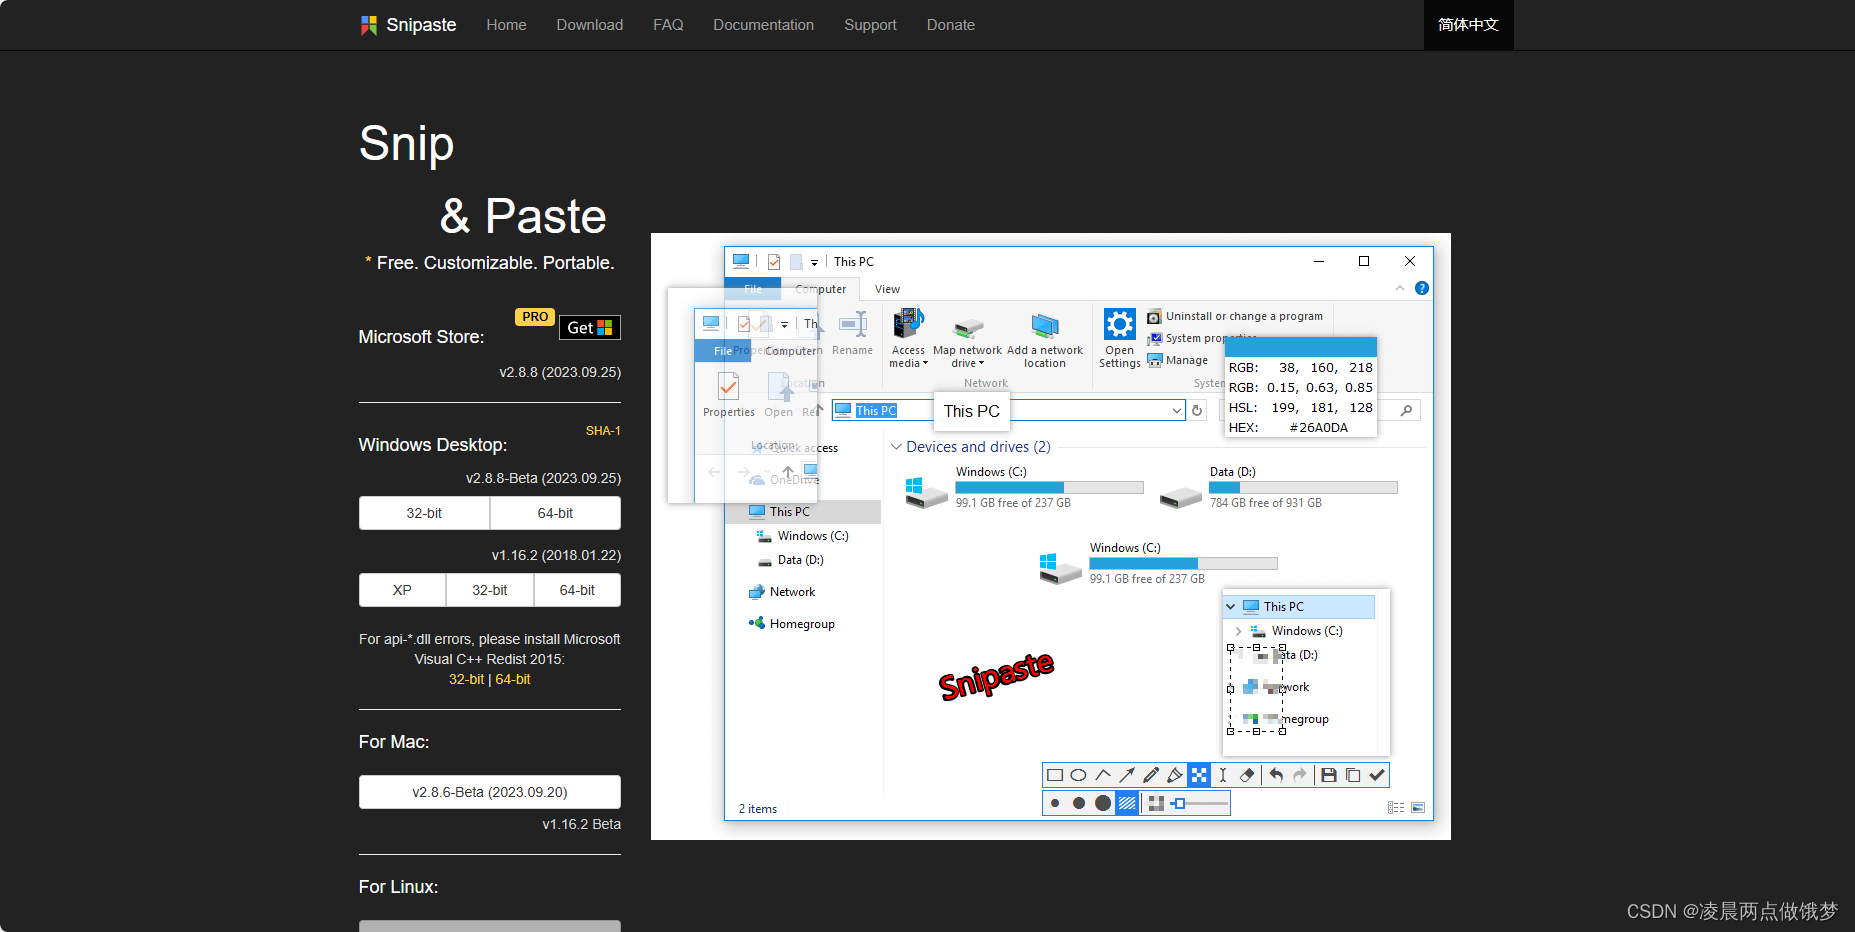Select Network in Explorer navigation pane
The height and width of the screenshot is (932, 1855).
[792, 592]
